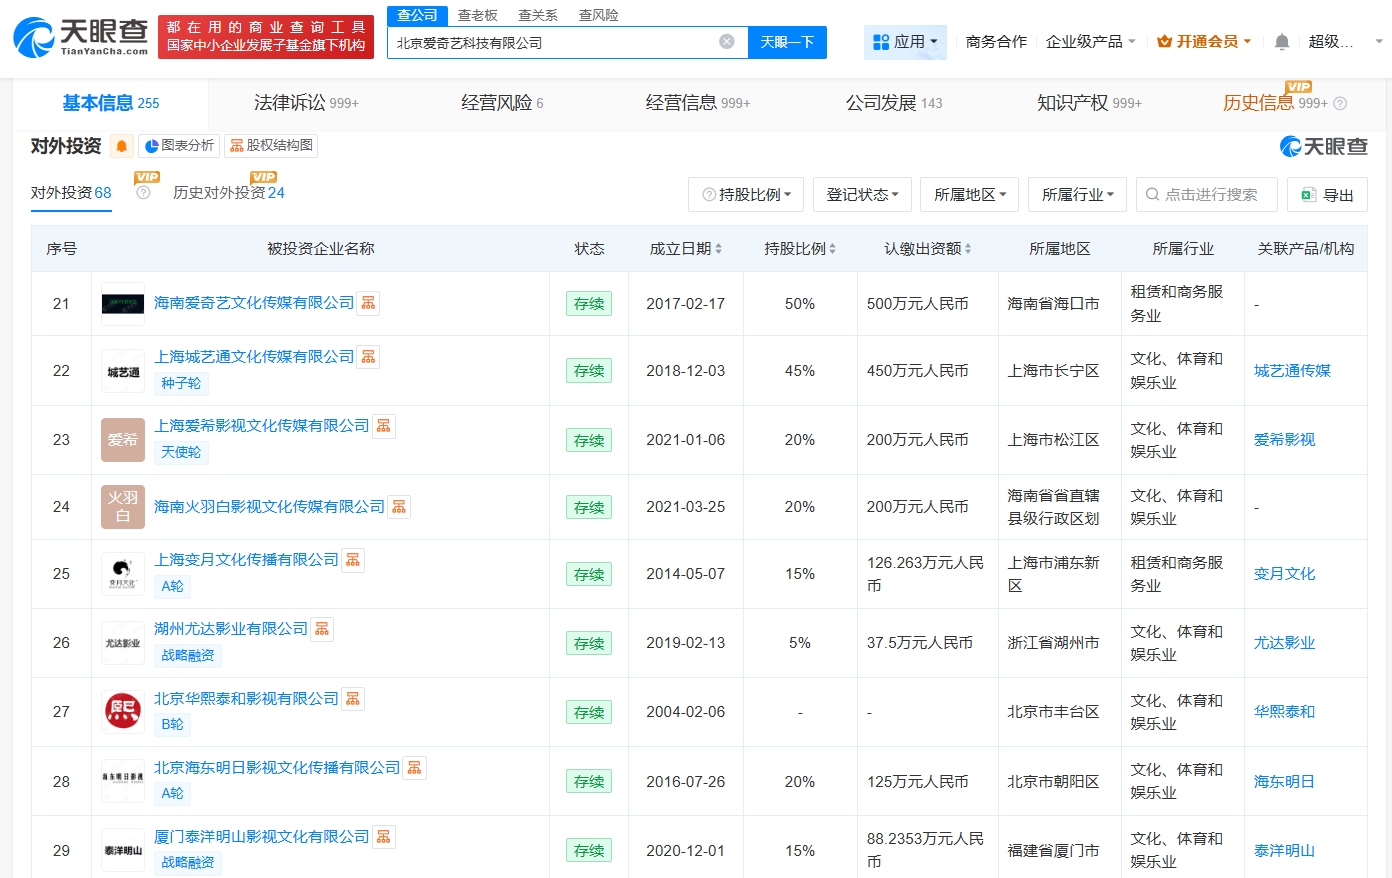This screenshot has width=1392, height=878.
Task: Open equity icon beside 海南爱奇艺文化传媒有限公司
Action: click(368, 302)
